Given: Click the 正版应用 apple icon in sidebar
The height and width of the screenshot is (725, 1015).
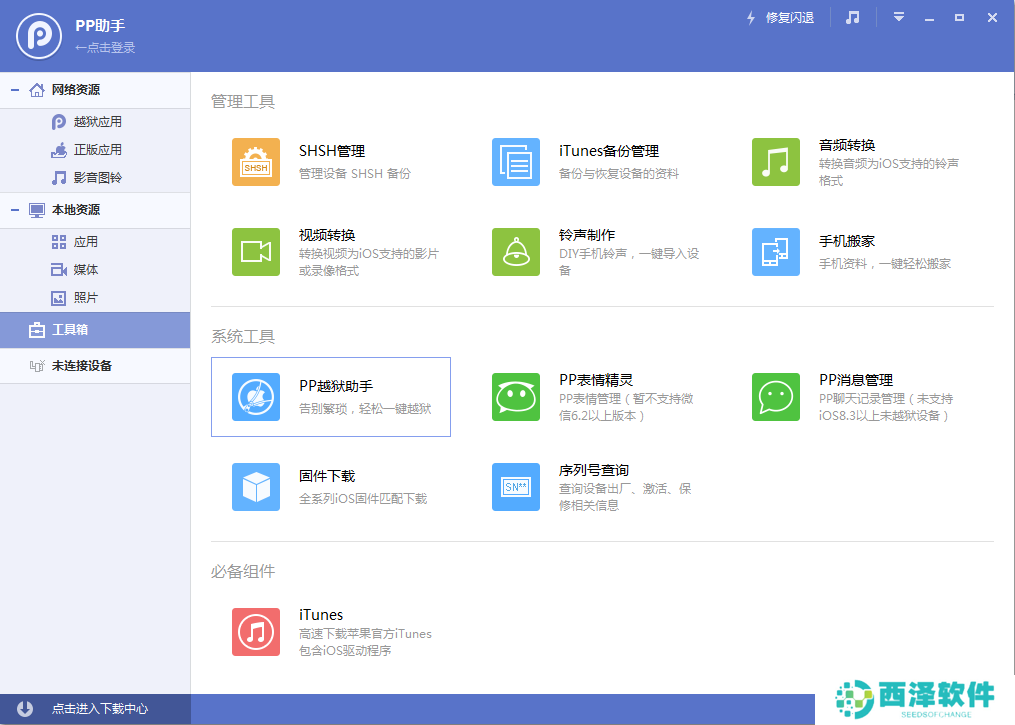Looking at the screenshot, I should [59, 150].
